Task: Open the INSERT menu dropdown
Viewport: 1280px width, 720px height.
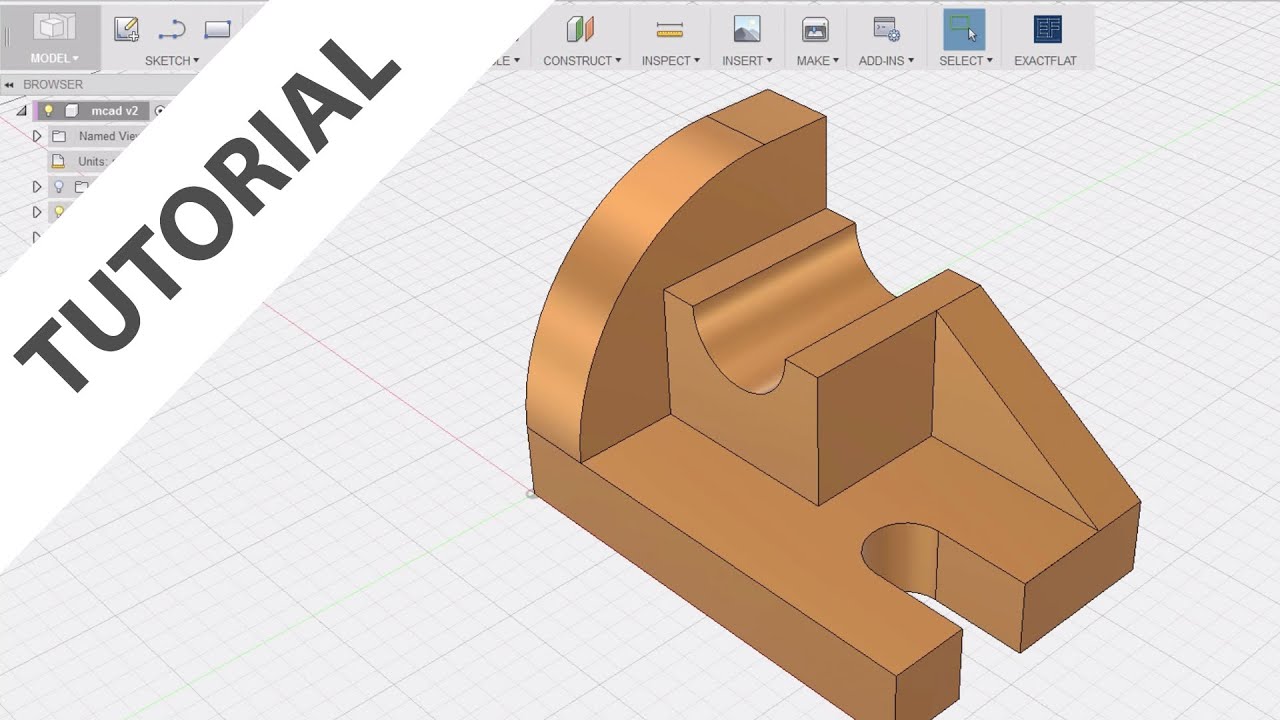Action: pos(747,61)
